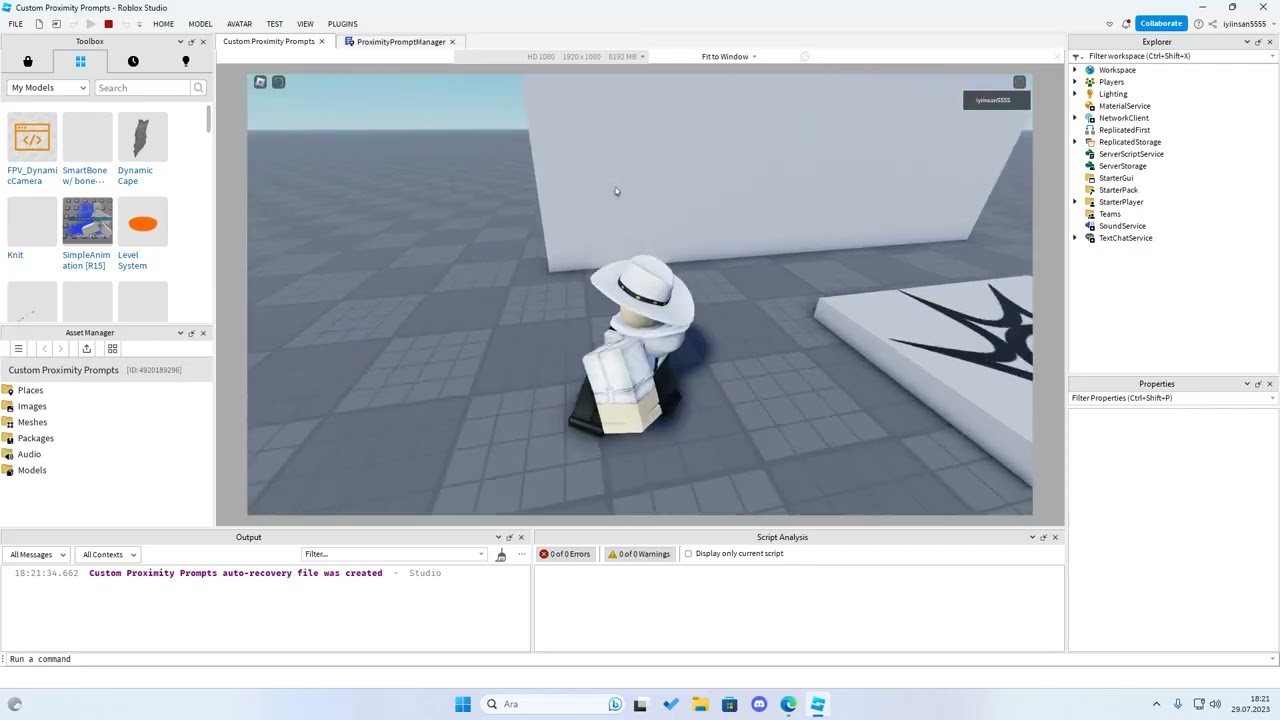Click iyiinsan5555 account name dropdown
The width and height of the screenshot is (1280, 720).
(x=1248, y=24)
